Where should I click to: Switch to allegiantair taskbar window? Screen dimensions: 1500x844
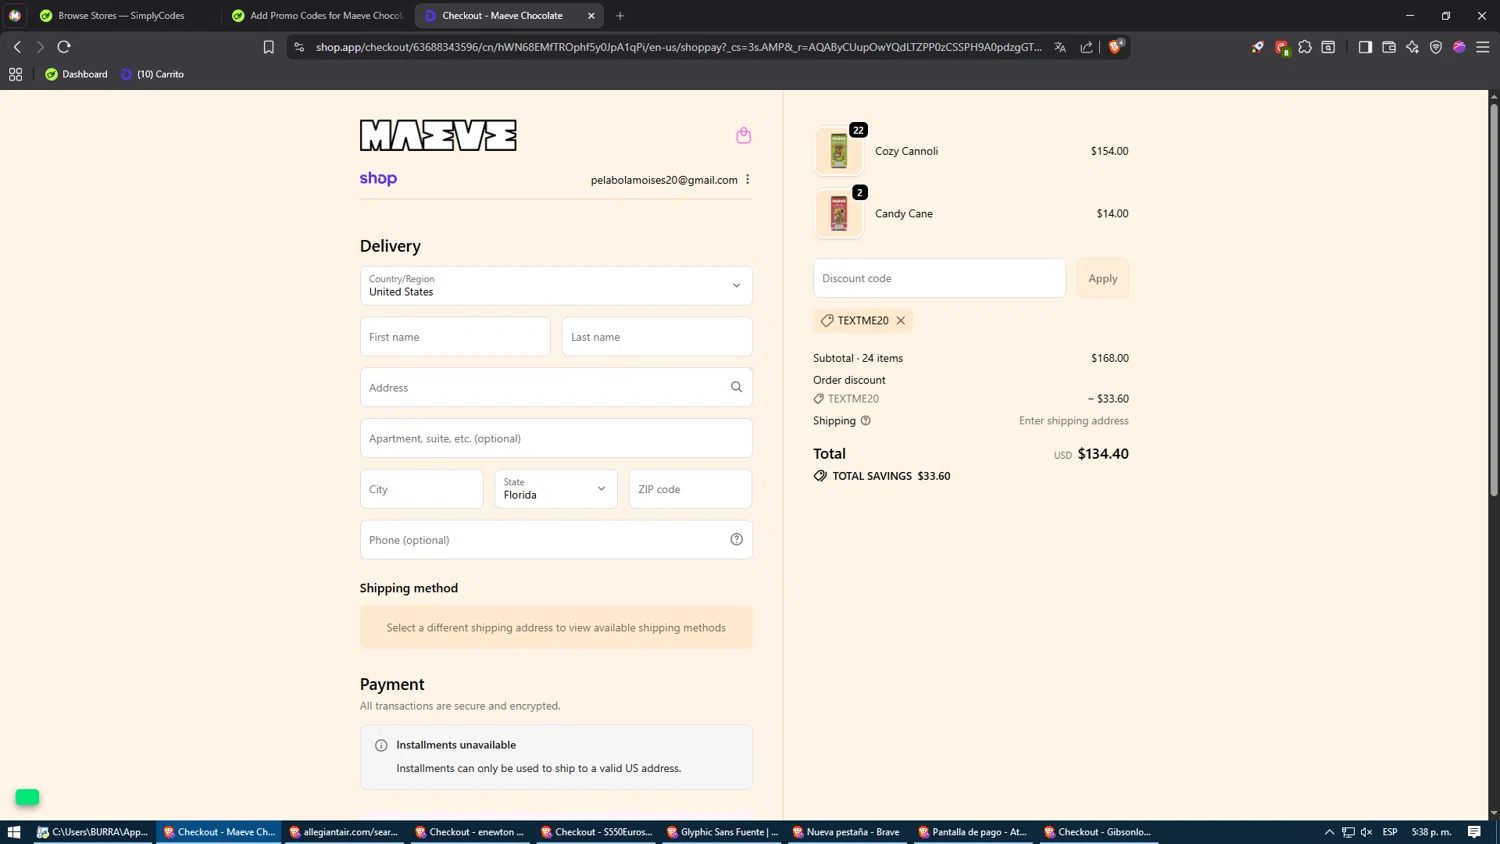(343, 832)
